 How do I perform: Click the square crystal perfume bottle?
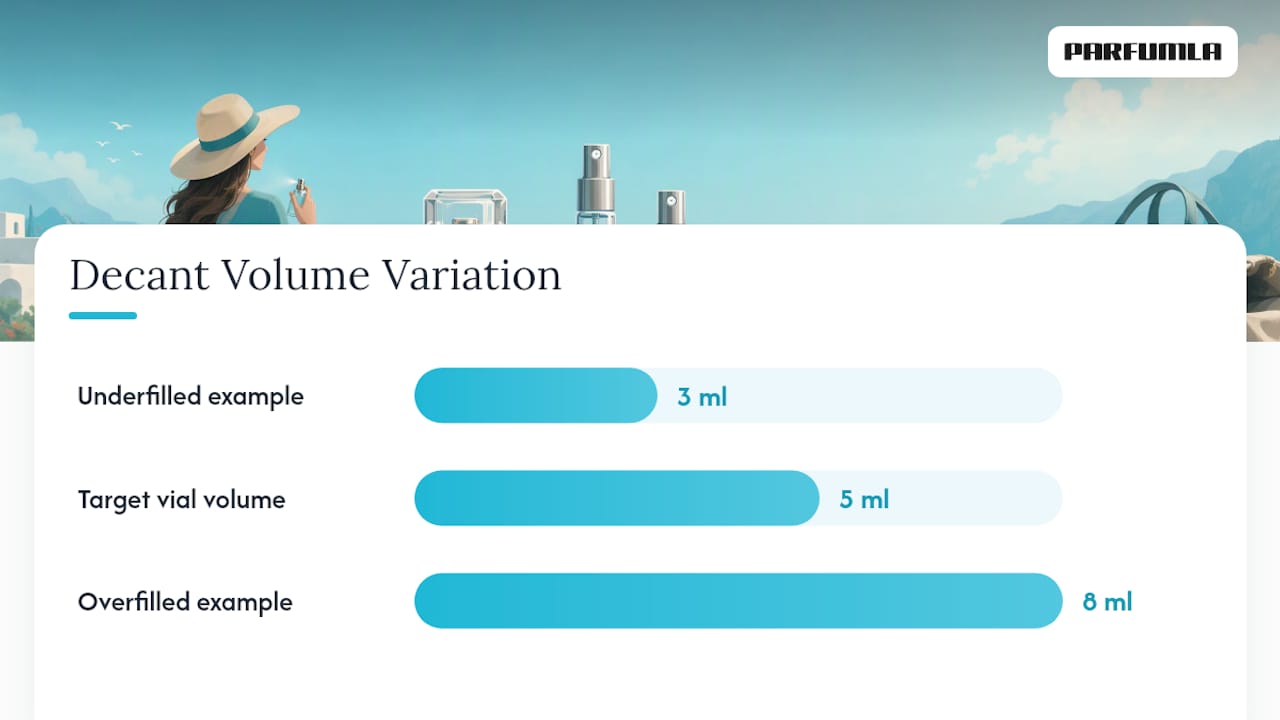coord(465,207)
